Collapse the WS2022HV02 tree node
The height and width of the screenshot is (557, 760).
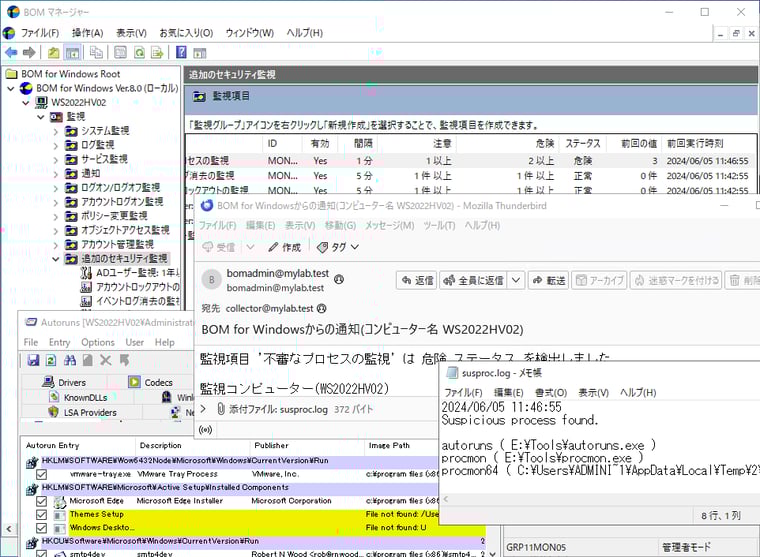pyautogui.click(x=26, y=103)
